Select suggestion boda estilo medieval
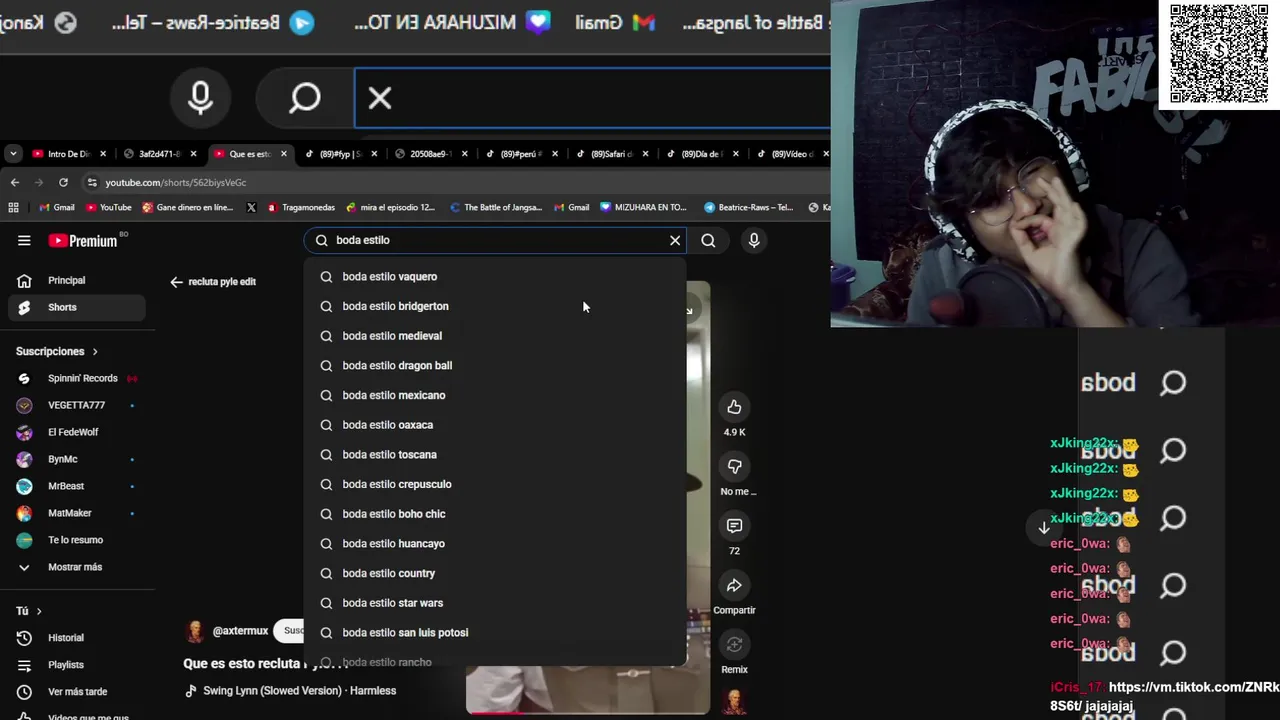Screen dimensions: 1280x720 click(x=496, y=336)
